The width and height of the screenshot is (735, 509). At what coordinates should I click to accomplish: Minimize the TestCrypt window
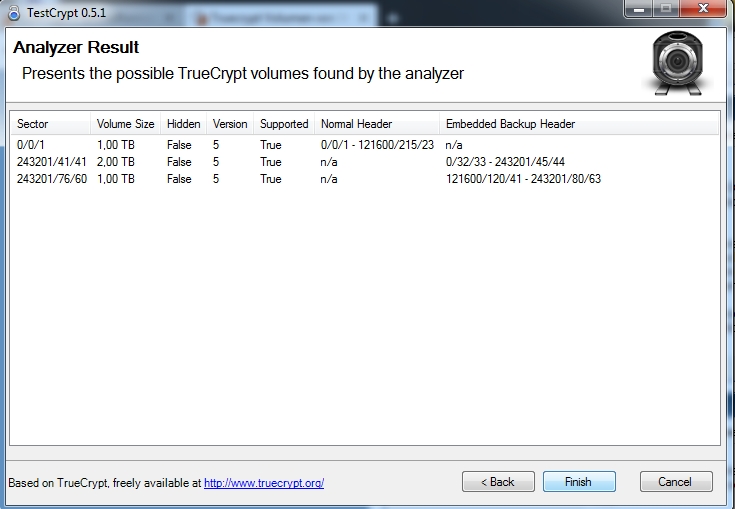pos(638,8)
